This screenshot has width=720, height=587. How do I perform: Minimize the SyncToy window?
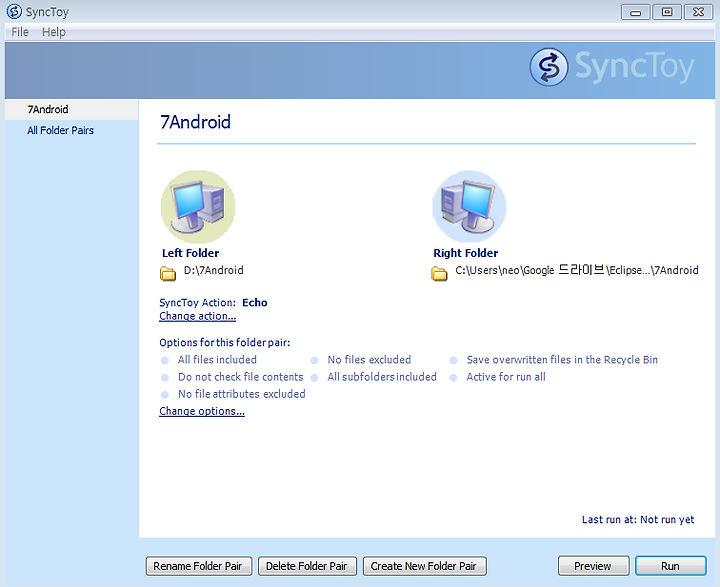click(636, 12)
